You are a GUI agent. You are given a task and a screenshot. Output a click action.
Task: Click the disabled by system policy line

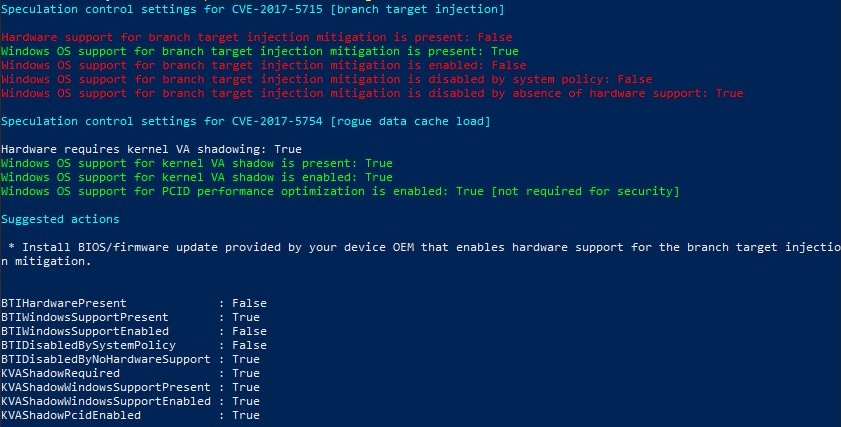(x=327, y=79)
